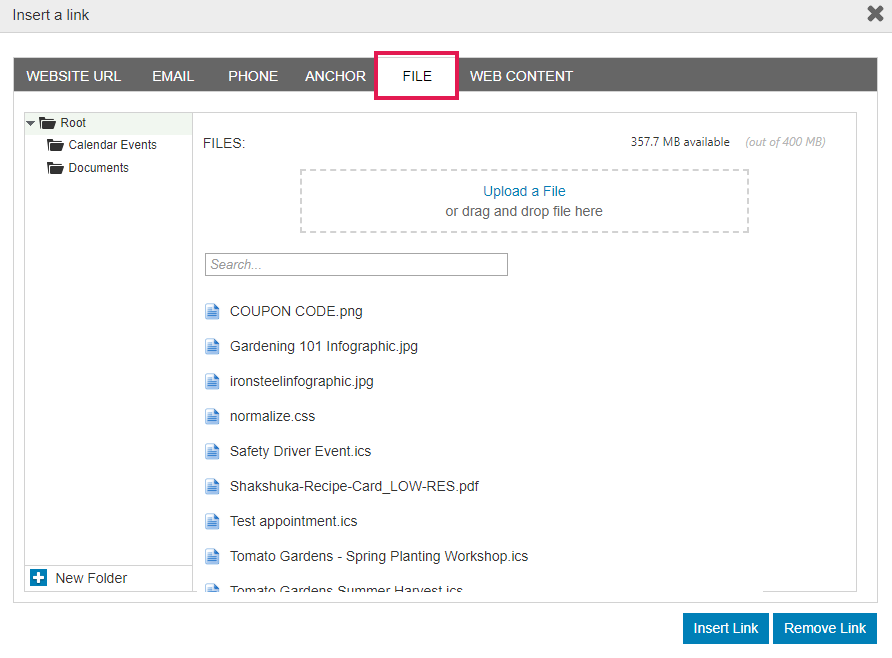Image resolution: width=892 pixels, height=658 pixels.
Task: Pick Tomato Gardens - Spring Planting Workshop.ics
Action: click(379, 556)
